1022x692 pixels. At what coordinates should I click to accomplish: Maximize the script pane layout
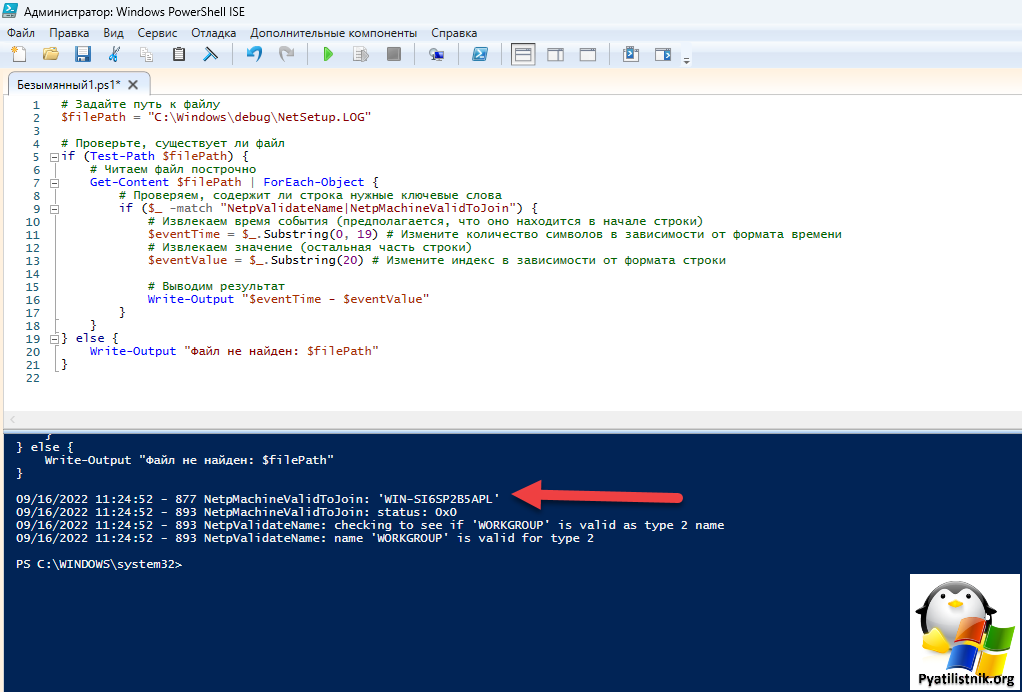588,54
